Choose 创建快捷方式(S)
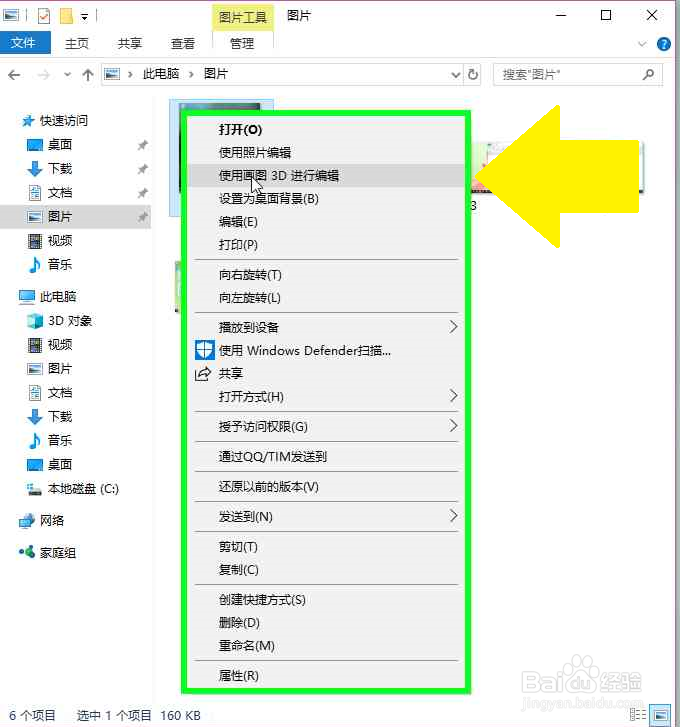 pos(326,599)
